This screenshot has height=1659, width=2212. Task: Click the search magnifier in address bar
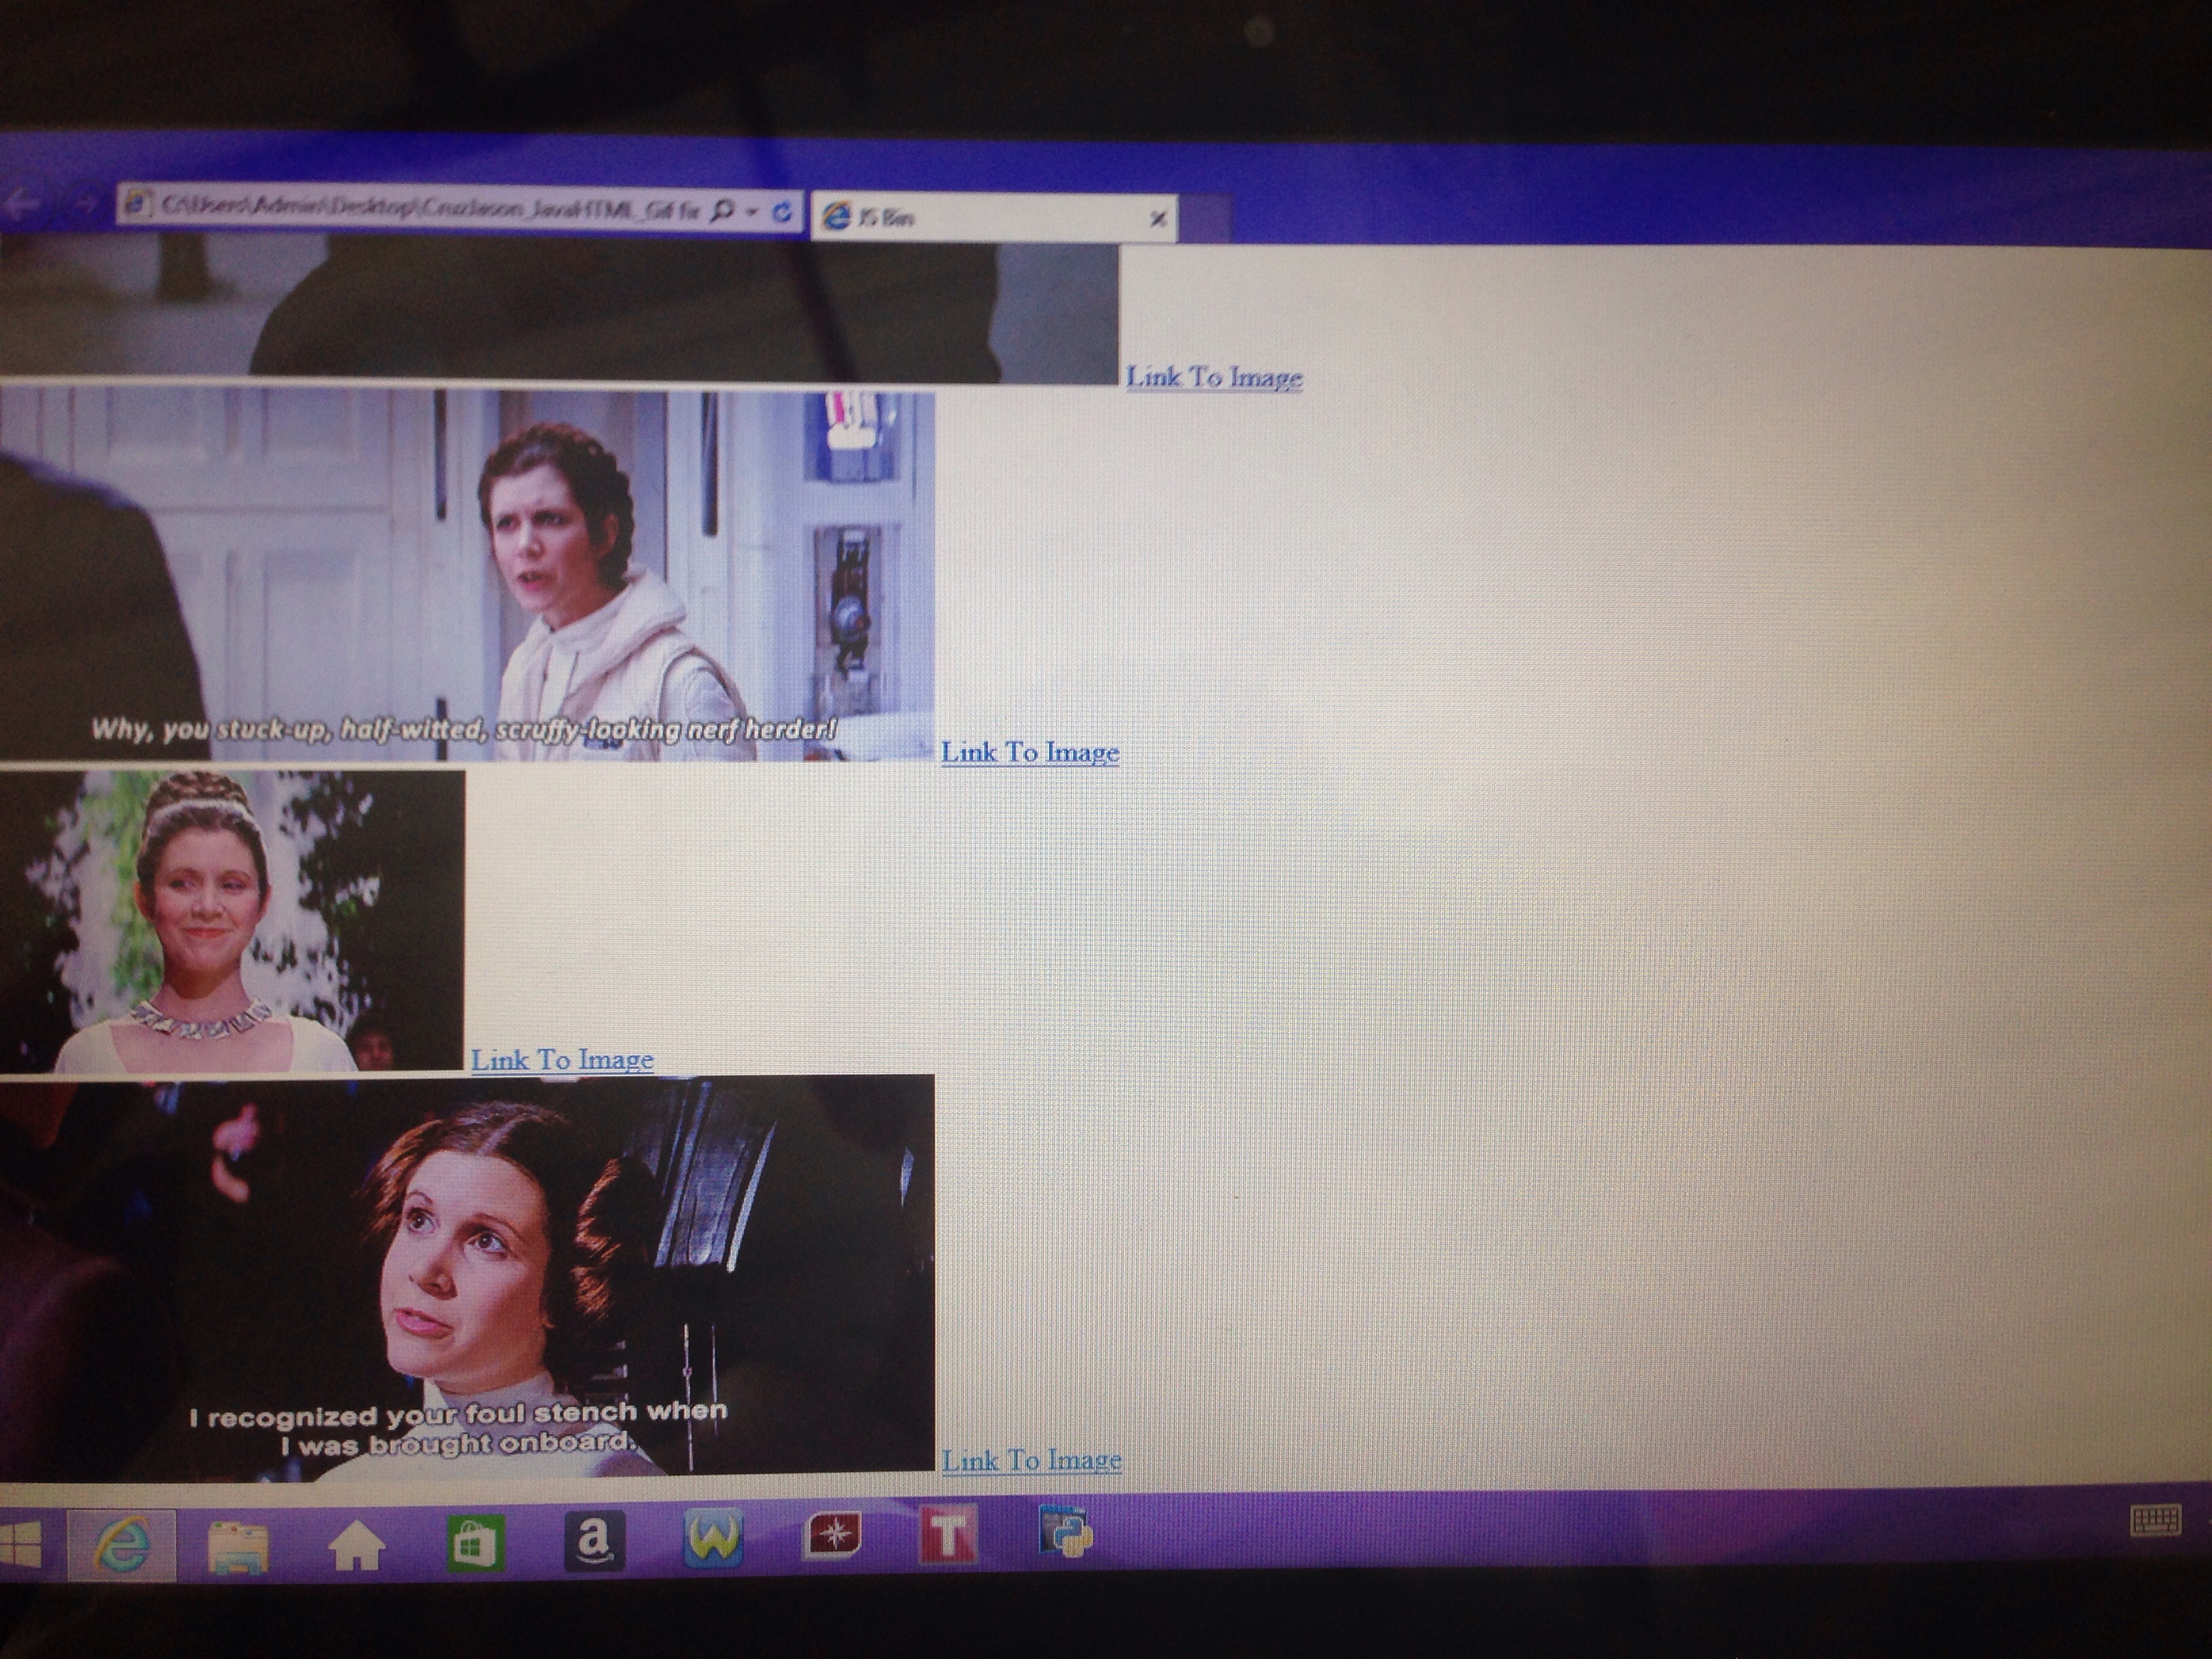723,211
